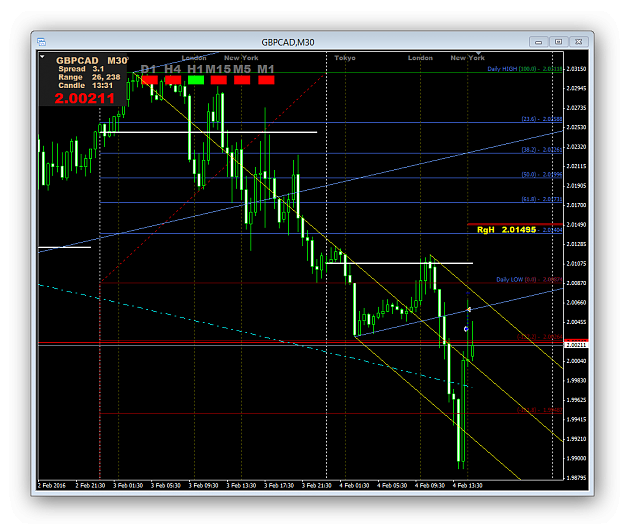This screenshot has height=527, width=625.
Task: Click the 3 Feb 17:30 time axis label
Action: point(279,486)
